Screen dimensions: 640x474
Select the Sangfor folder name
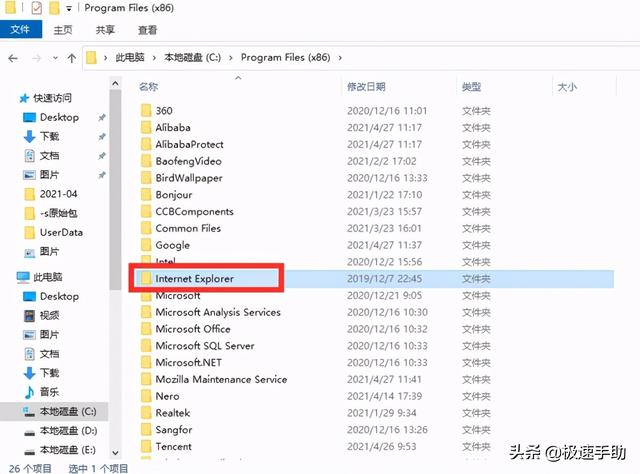coord(174,429)
